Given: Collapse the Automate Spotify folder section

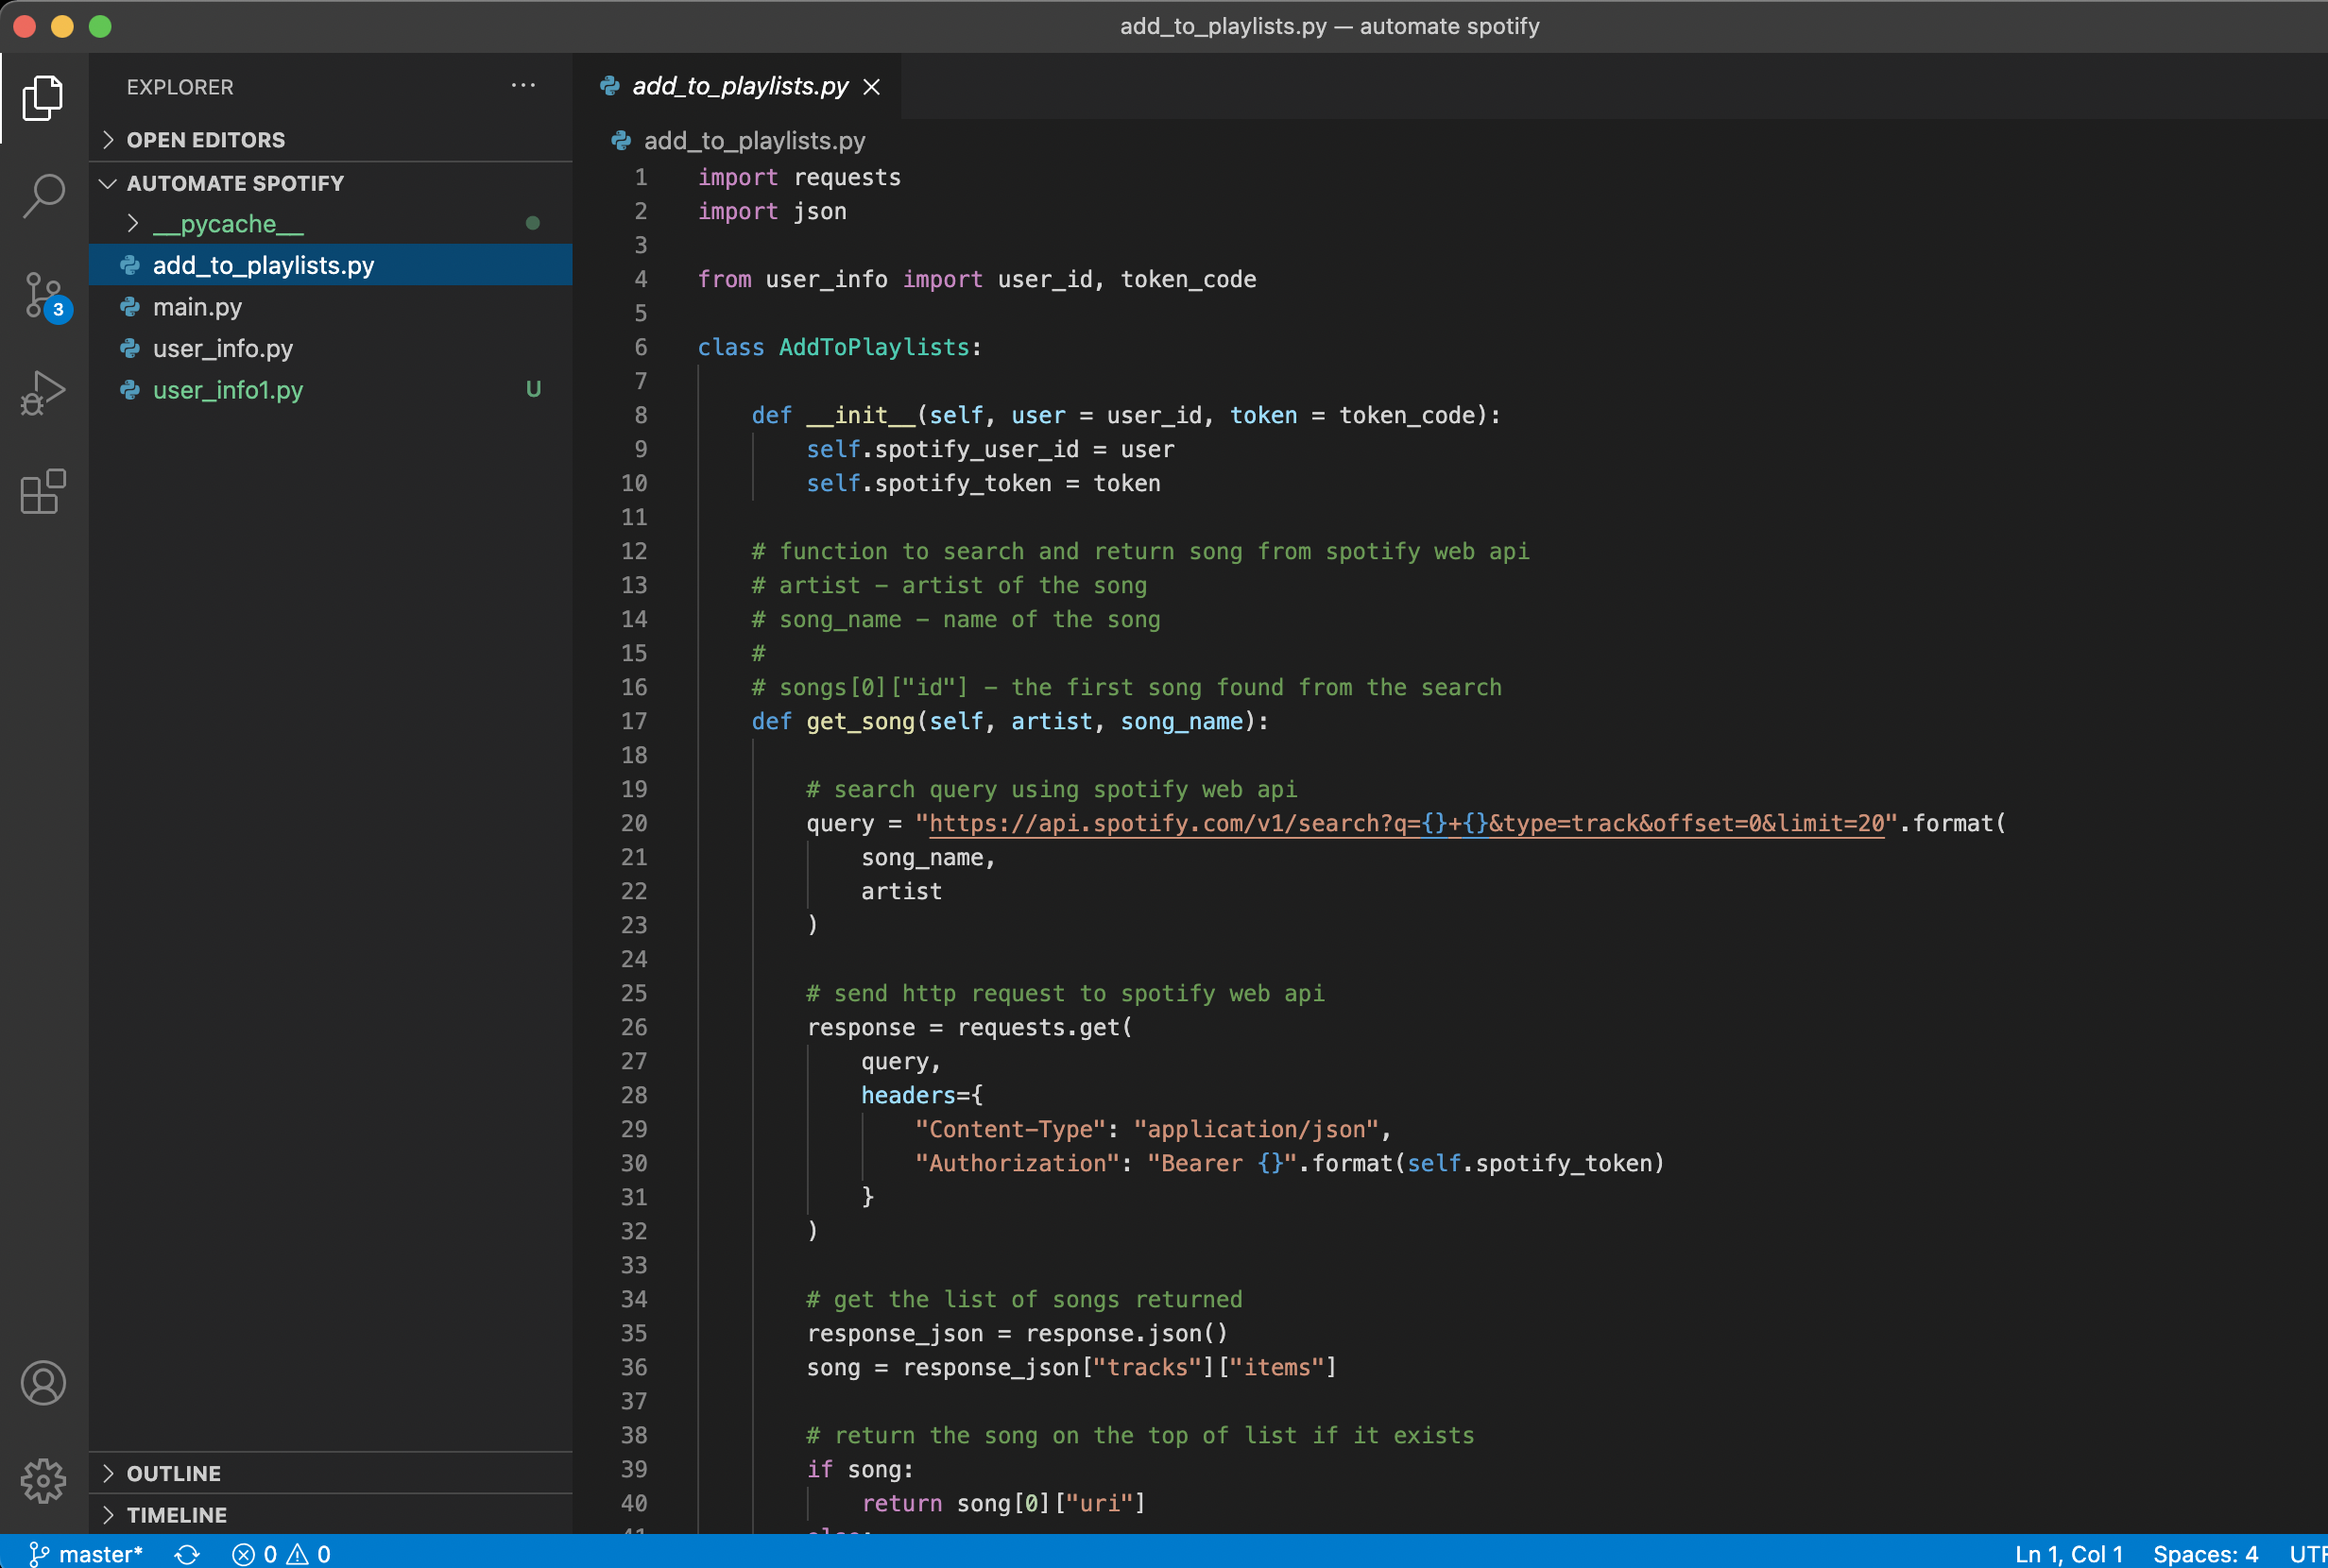Looking at the screenshot, I should [x=331, y=183].
